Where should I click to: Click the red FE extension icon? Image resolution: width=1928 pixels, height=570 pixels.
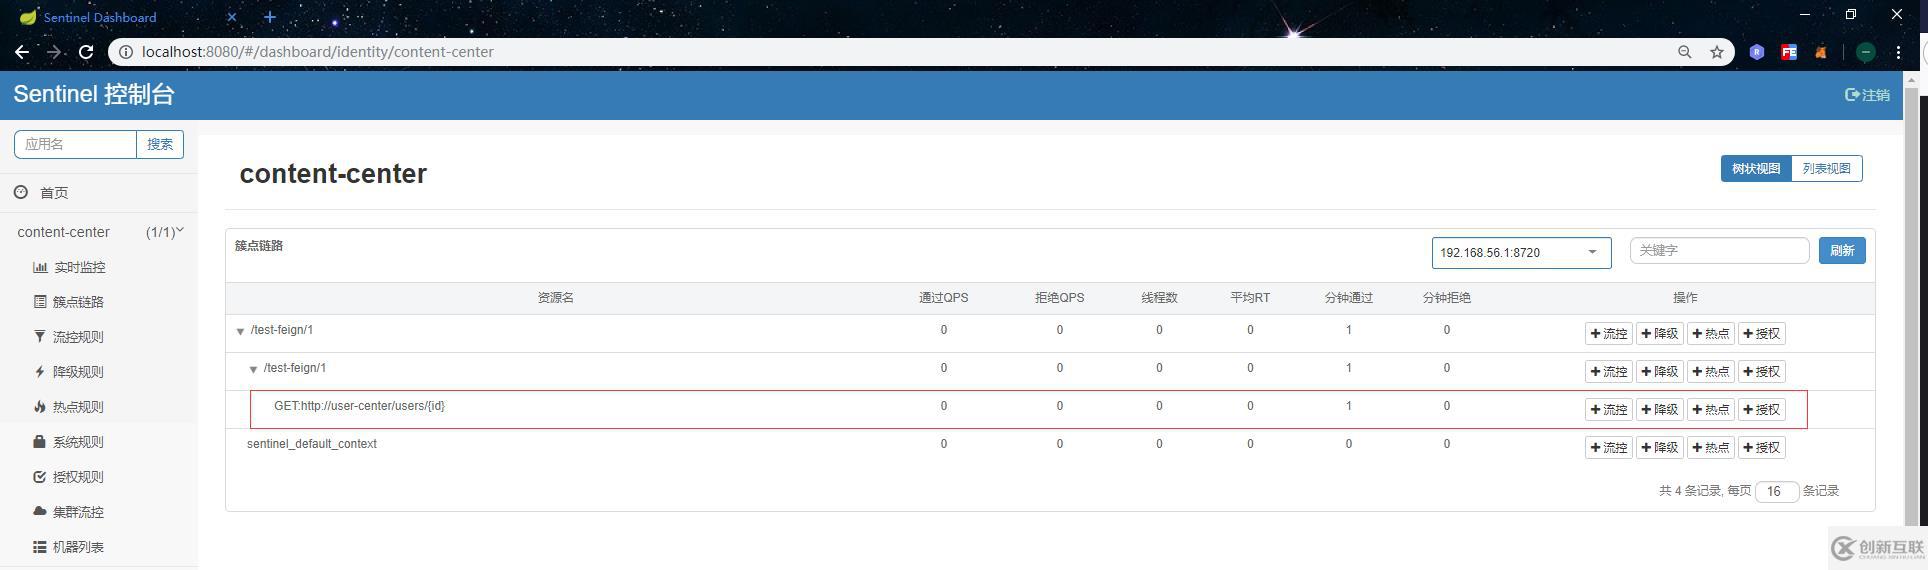point(1789,52)
